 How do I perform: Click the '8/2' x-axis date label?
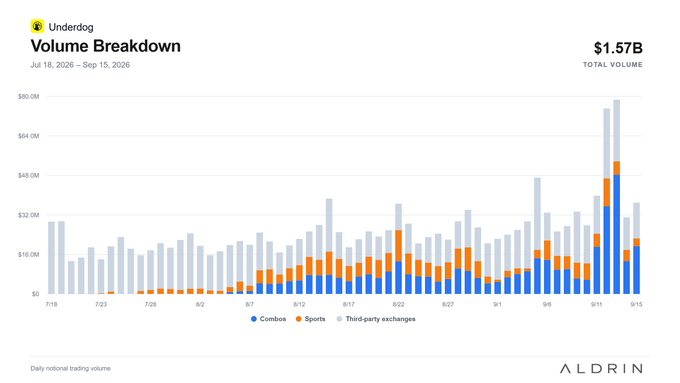point(200,304)
